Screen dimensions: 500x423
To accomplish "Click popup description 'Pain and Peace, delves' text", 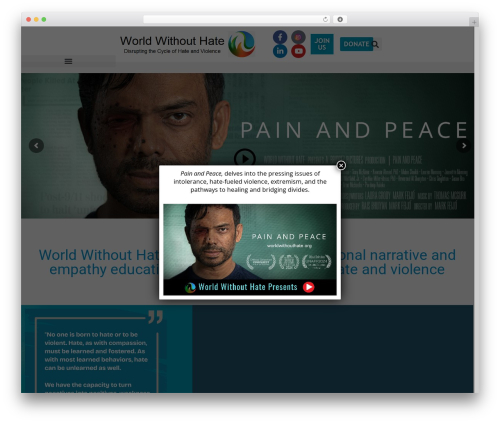I will point(250,182).
